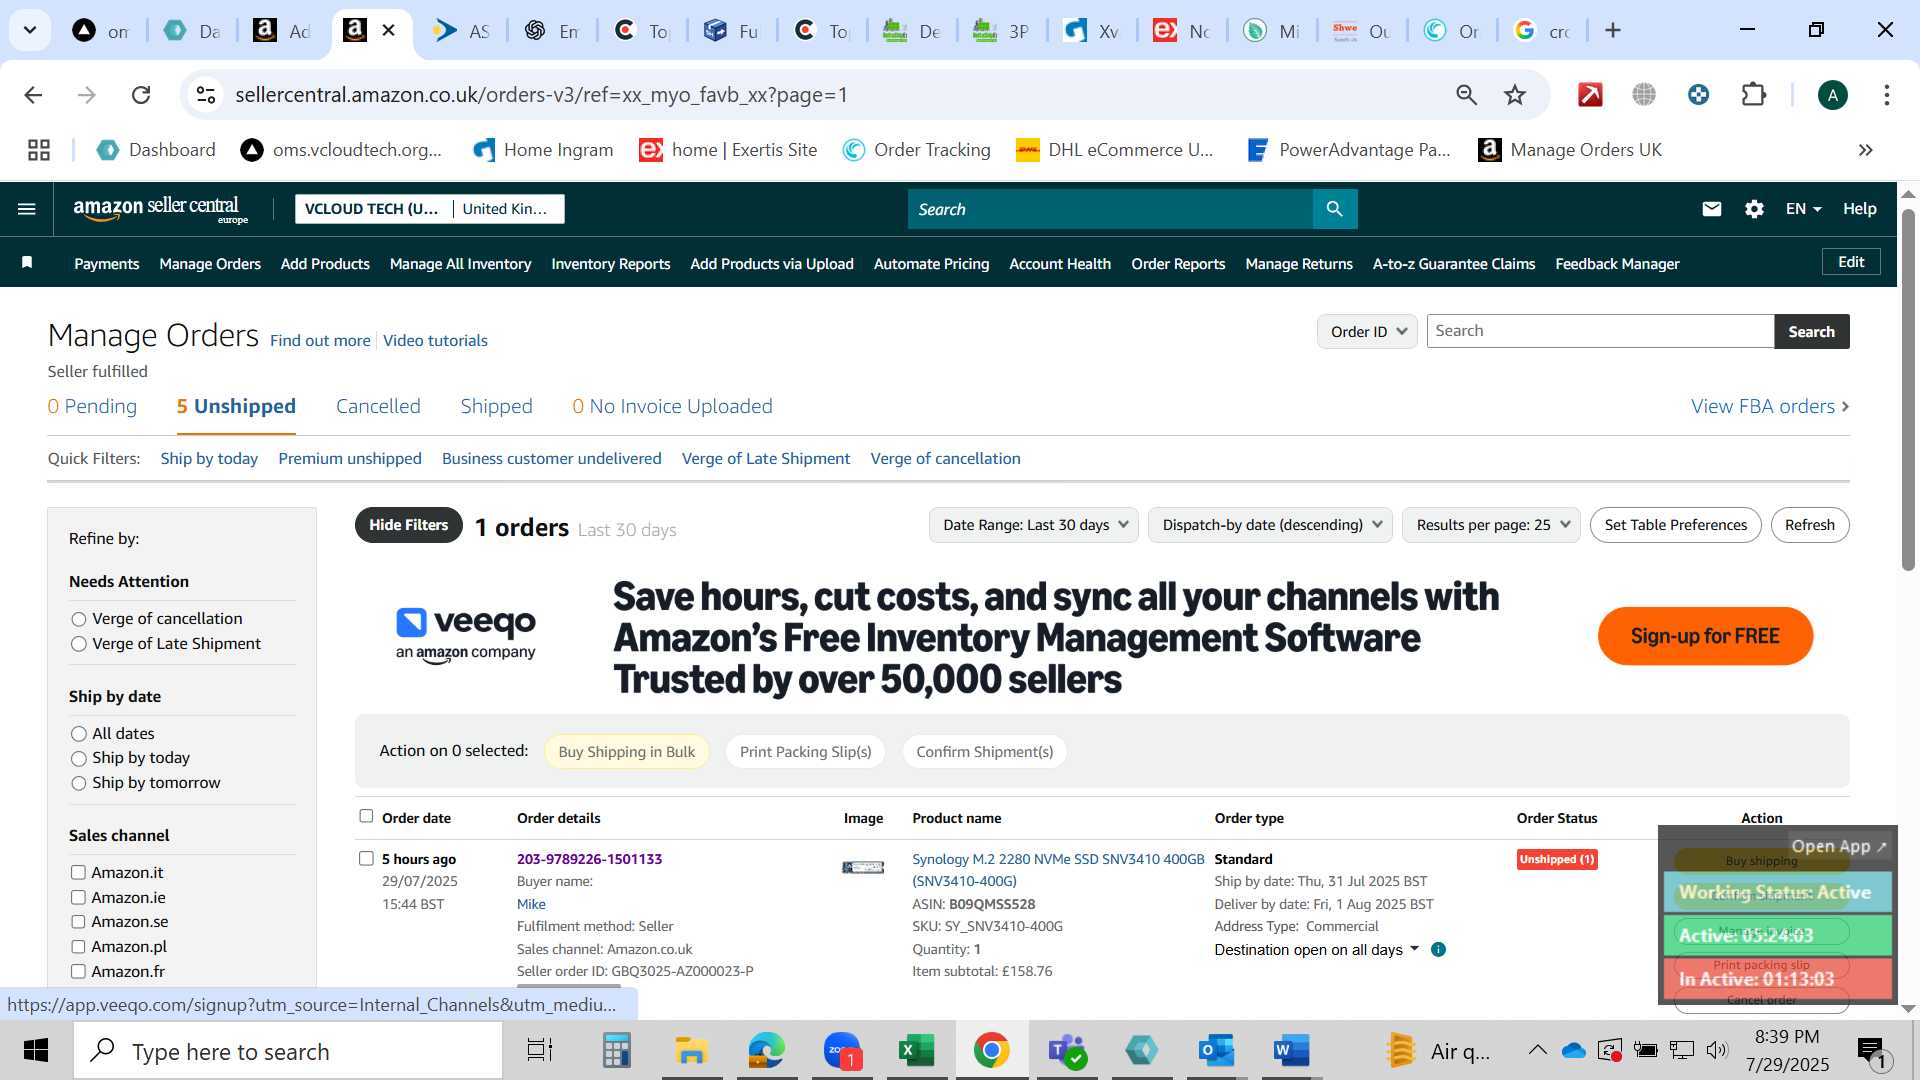Image resolution: width=1920 pixels, height=1080 pixels.
Task: Open the browser zoom magnifier icon
Action: point(1466,95)
